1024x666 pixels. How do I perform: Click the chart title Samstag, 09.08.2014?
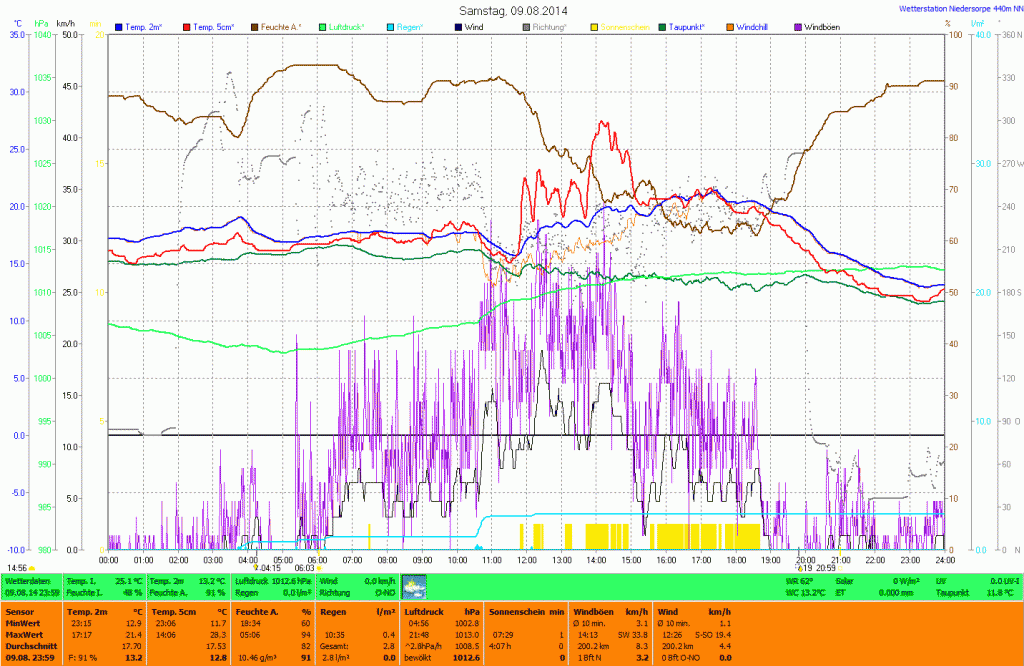pos(511,10)
